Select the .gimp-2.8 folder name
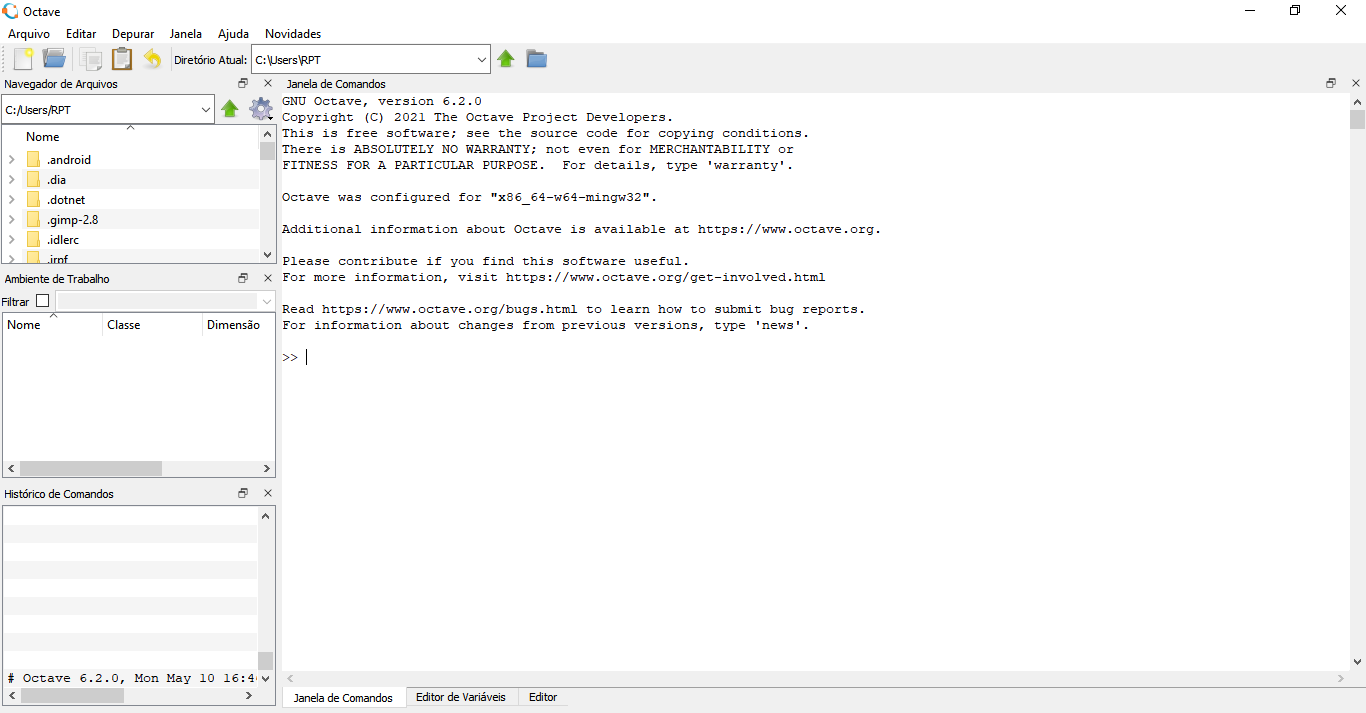Screen dimensions: 1366x713 [72, 220]
